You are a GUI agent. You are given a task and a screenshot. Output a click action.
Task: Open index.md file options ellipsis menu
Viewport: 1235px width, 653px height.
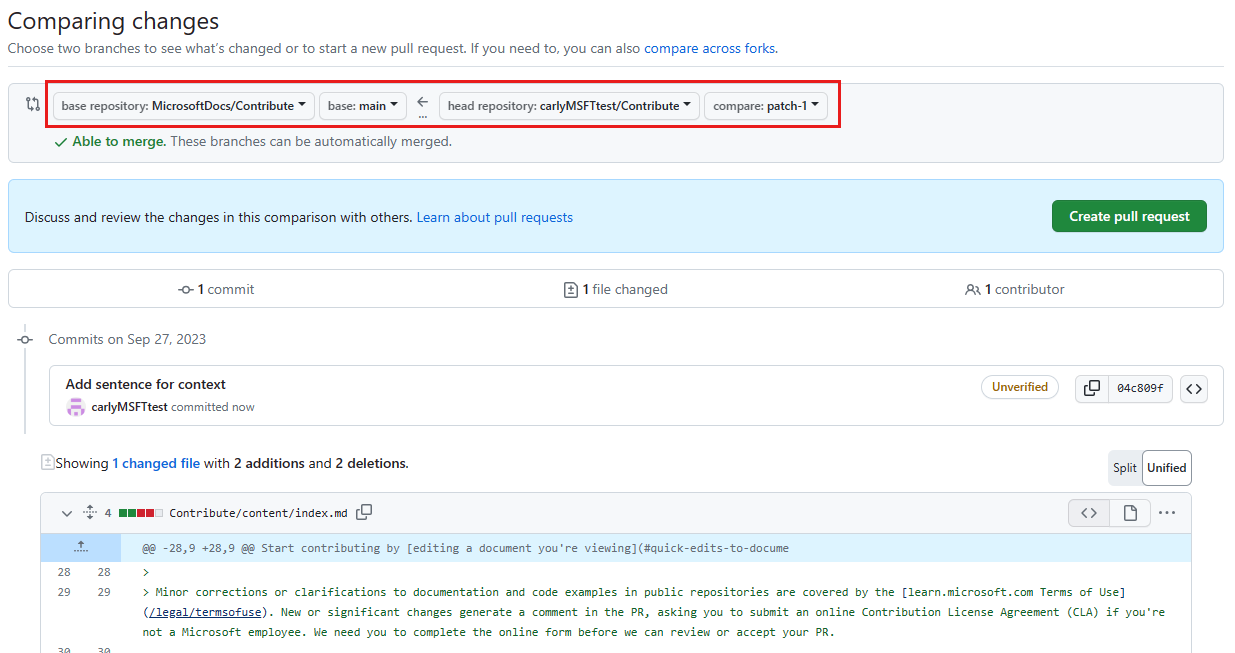point(1167,513)
